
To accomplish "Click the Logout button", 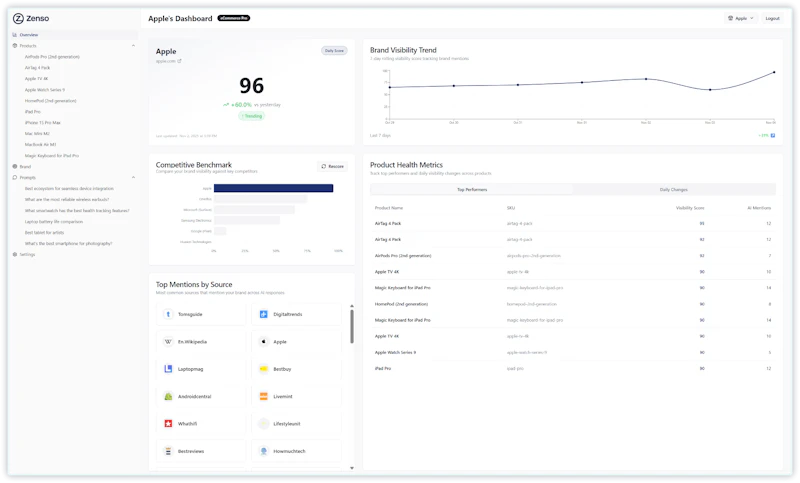I will coord(772,18).
